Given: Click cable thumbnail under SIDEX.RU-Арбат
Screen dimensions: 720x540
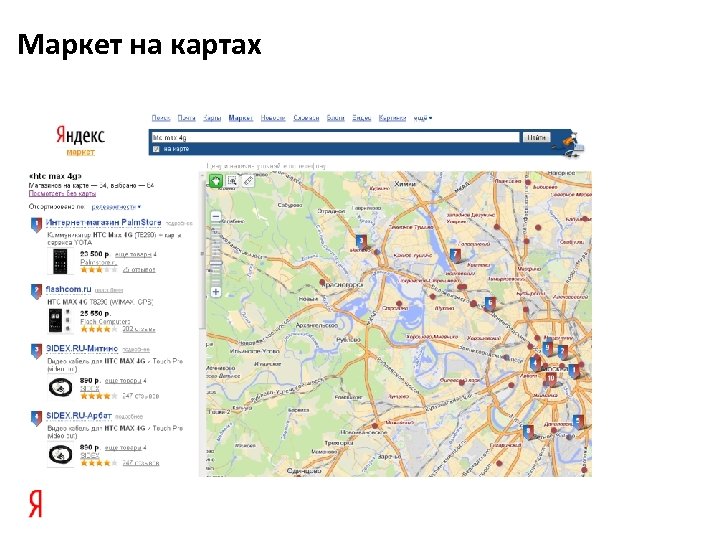Looking at the screenshot, I should pyautogui.click(x=60, y=455).
